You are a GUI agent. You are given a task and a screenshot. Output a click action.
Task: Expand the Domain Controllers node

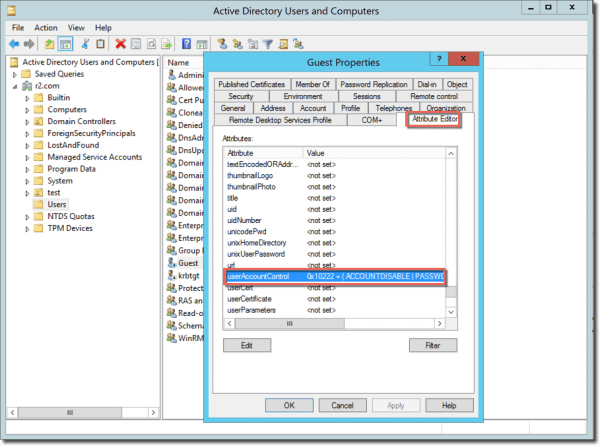click(27, 122)
